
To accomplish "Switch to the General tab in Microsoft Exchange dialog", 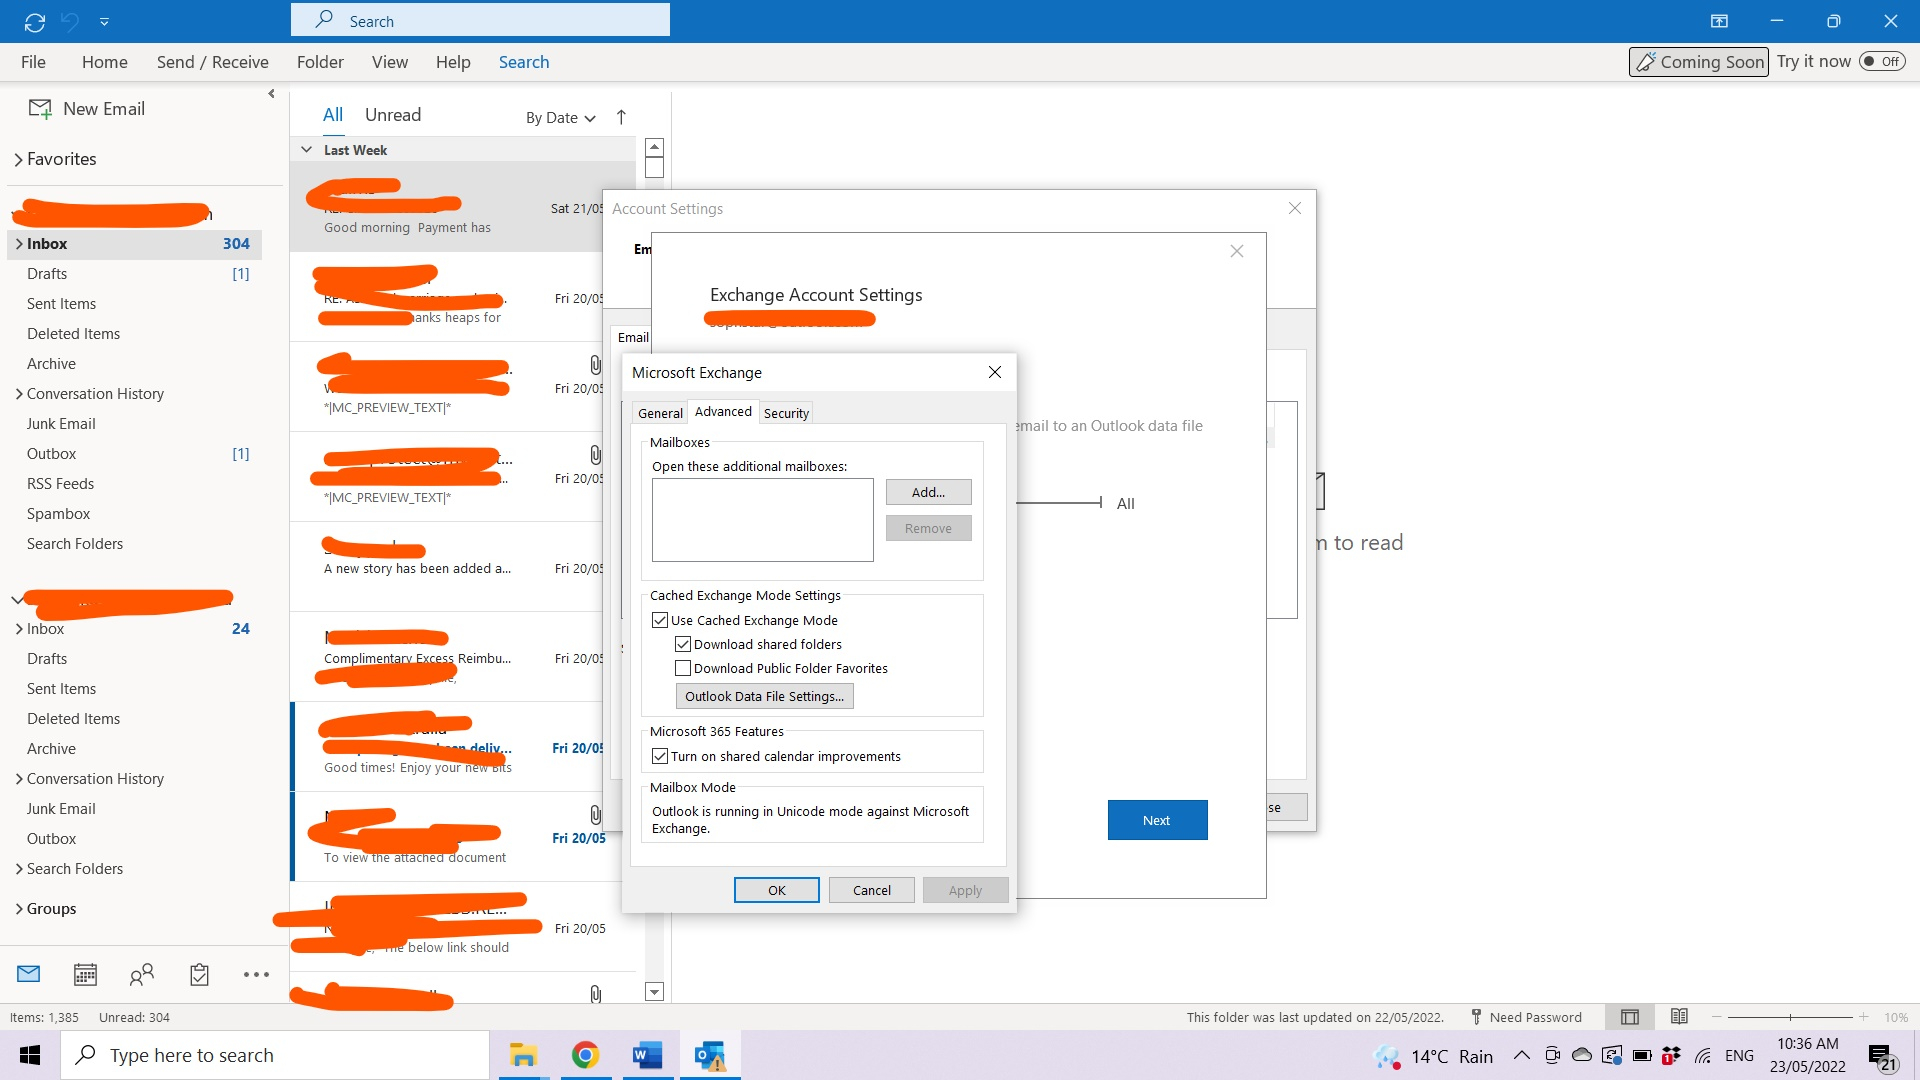I will 660,413.
